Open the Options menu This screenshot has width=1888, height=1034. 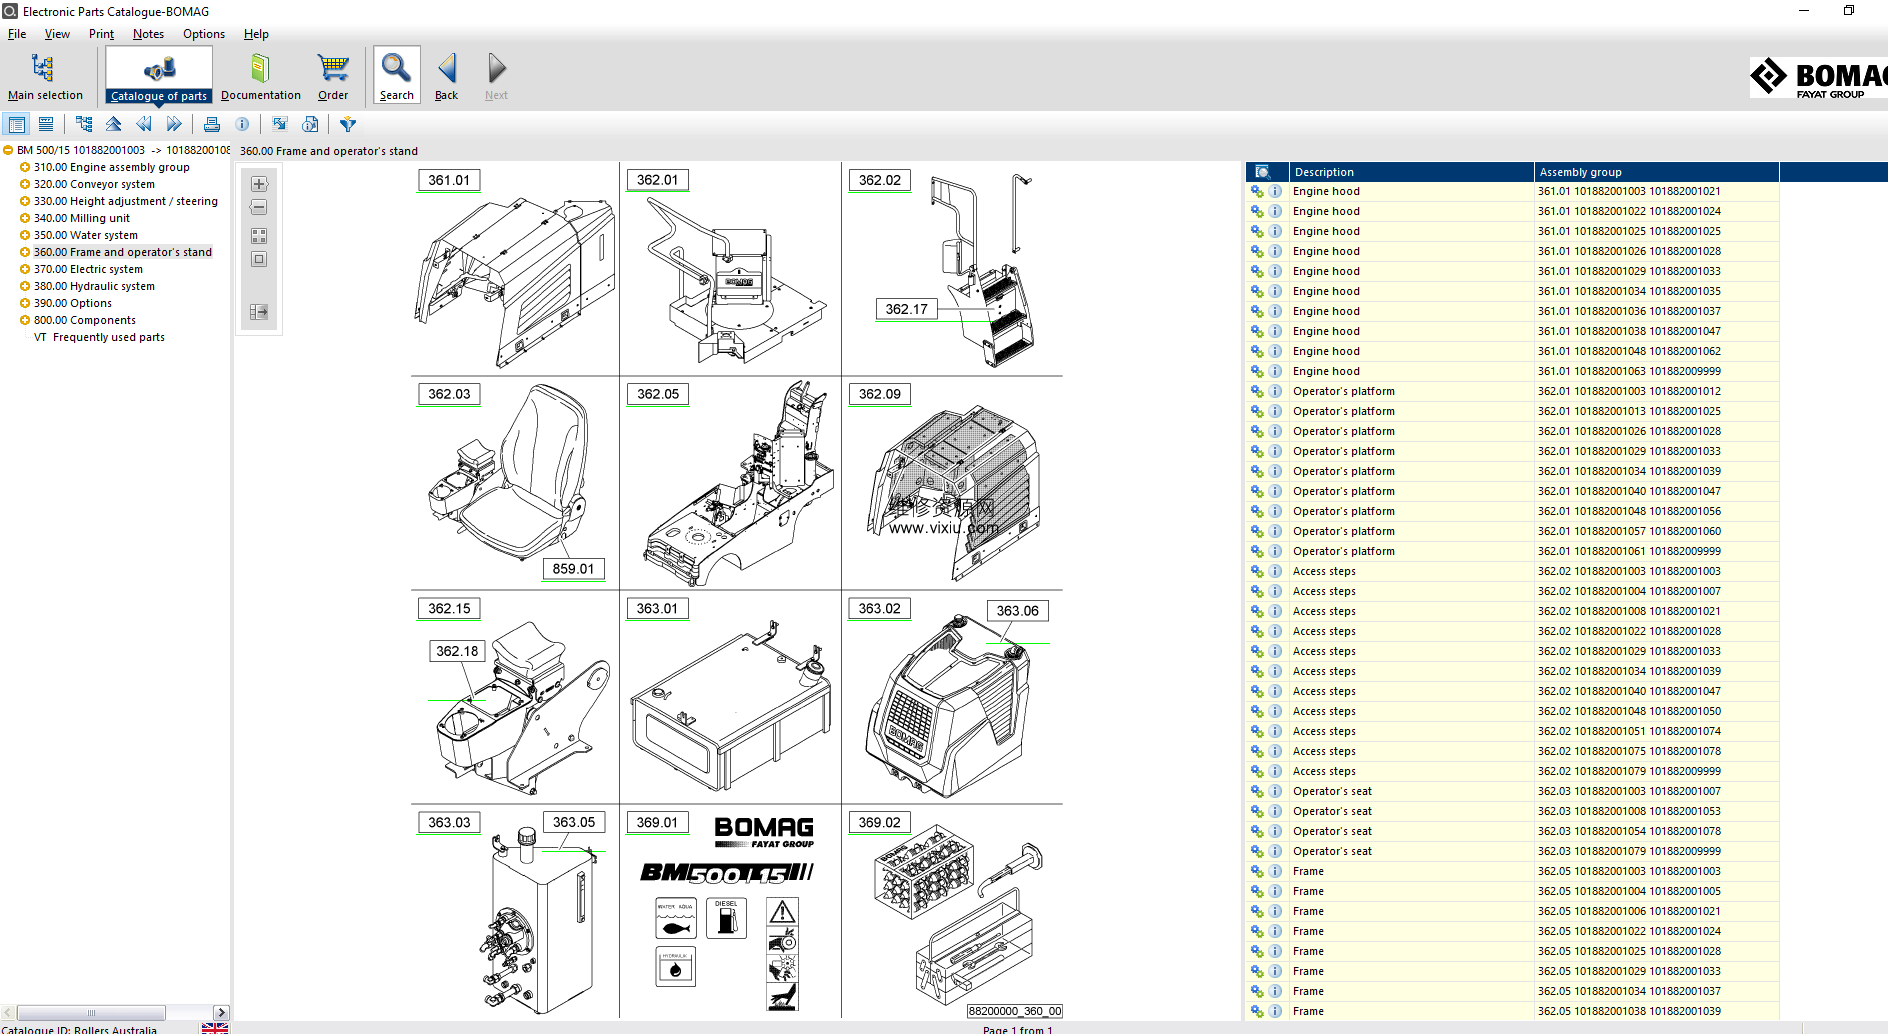tap(203, 34)
